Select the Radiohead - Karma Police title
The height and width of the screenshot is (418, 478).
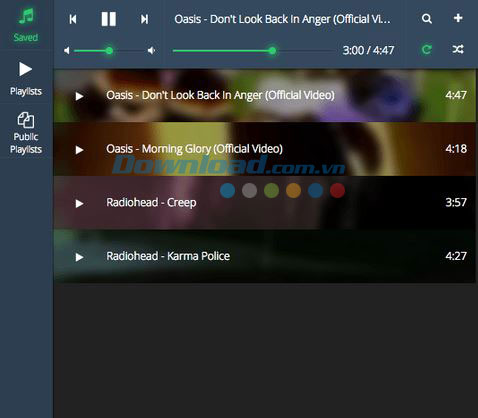[168, 256]
